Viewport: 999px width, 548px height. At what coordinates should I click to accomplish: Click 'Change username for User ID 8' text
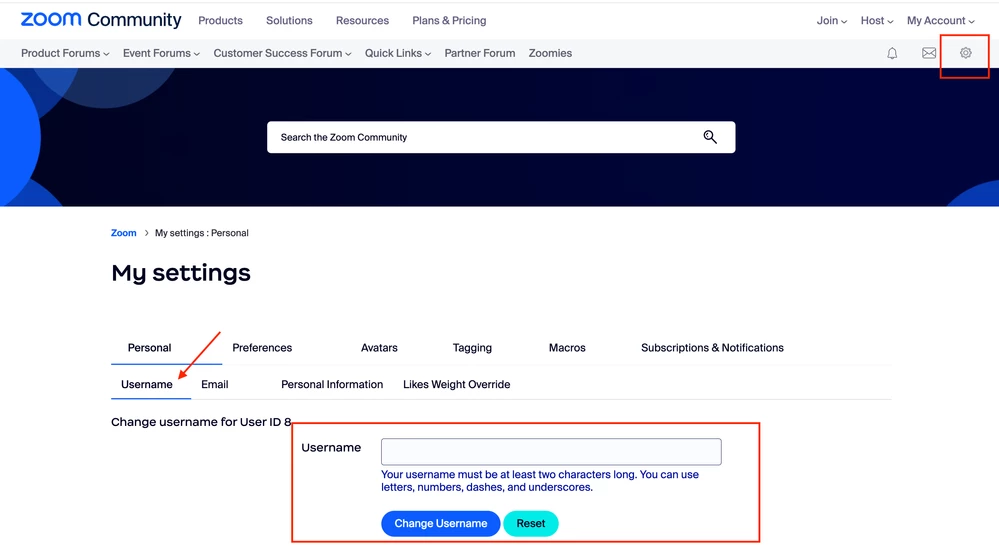[201, 422]
